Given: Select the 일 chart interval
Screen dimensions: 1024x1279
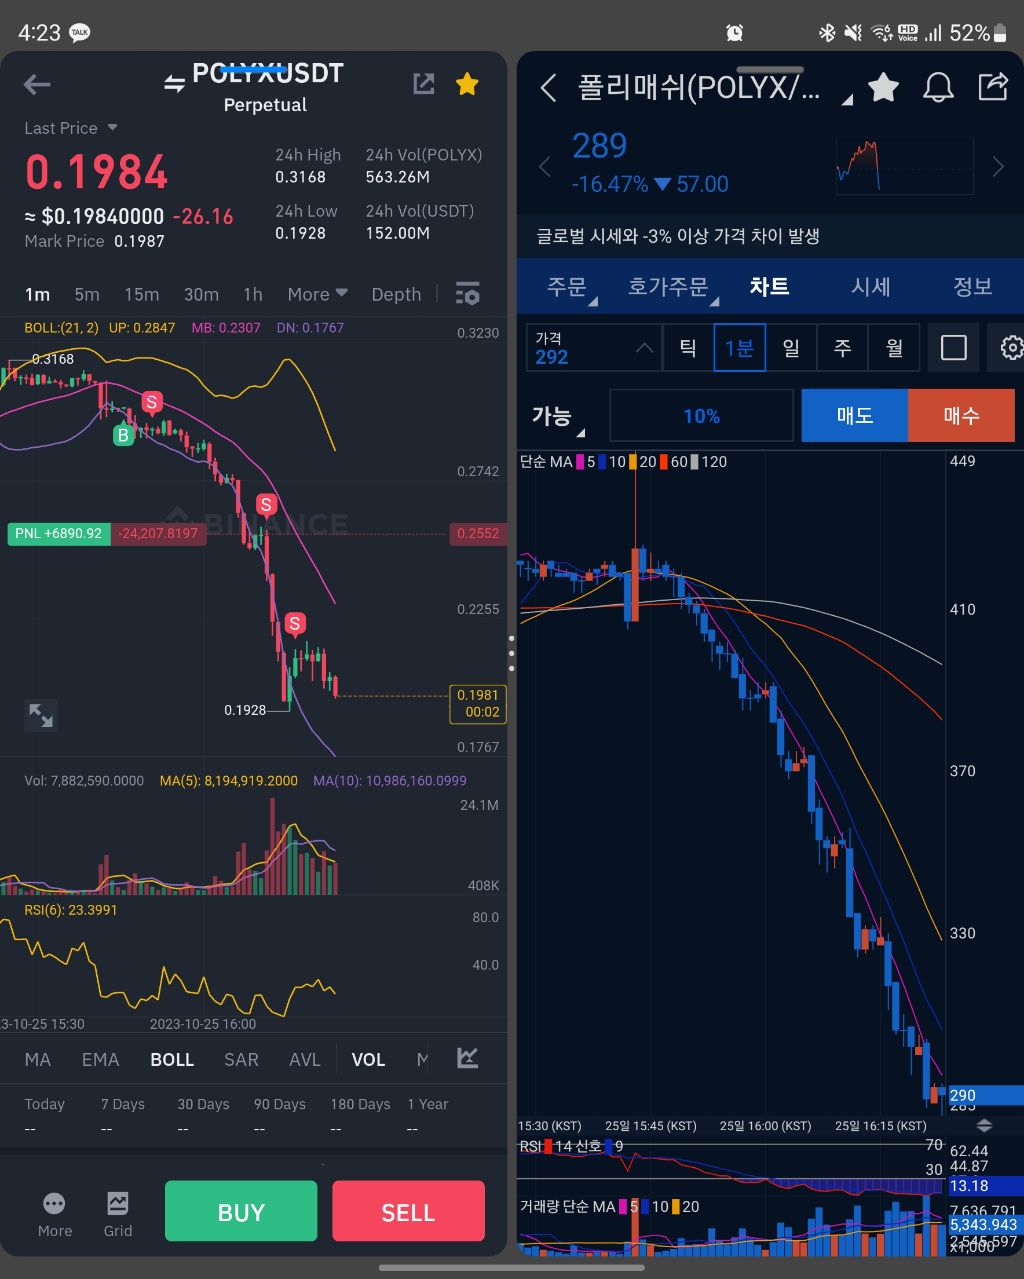Looking at the screenshot, I should (791, 348).
